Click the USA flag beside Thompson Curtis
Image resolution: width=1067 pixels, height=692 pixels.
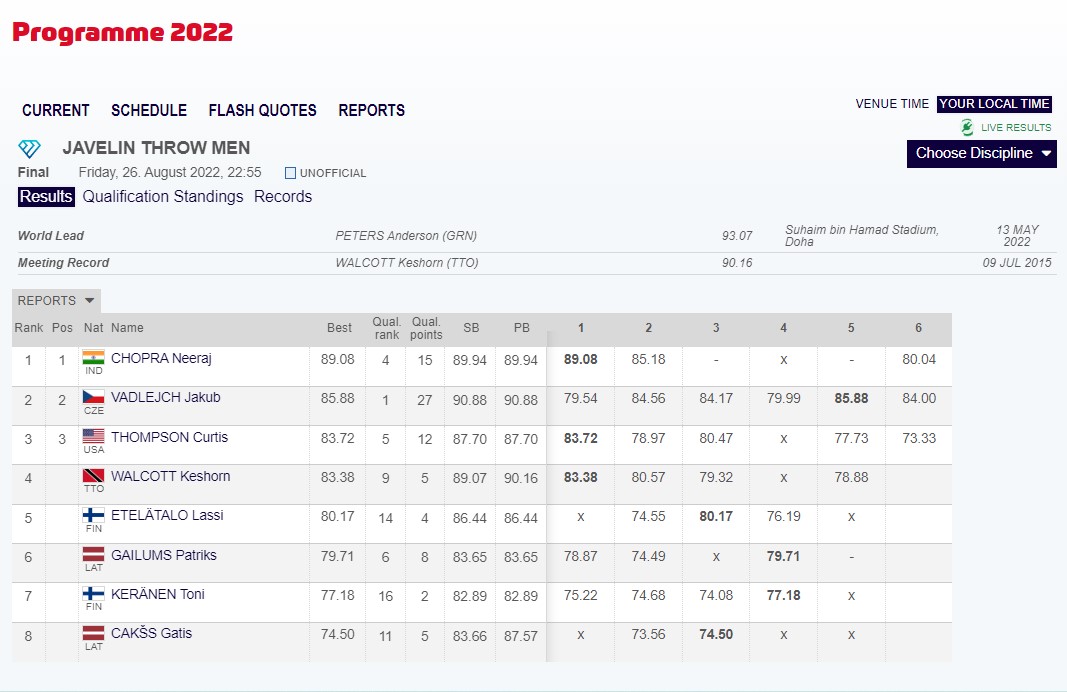point(93,436)
